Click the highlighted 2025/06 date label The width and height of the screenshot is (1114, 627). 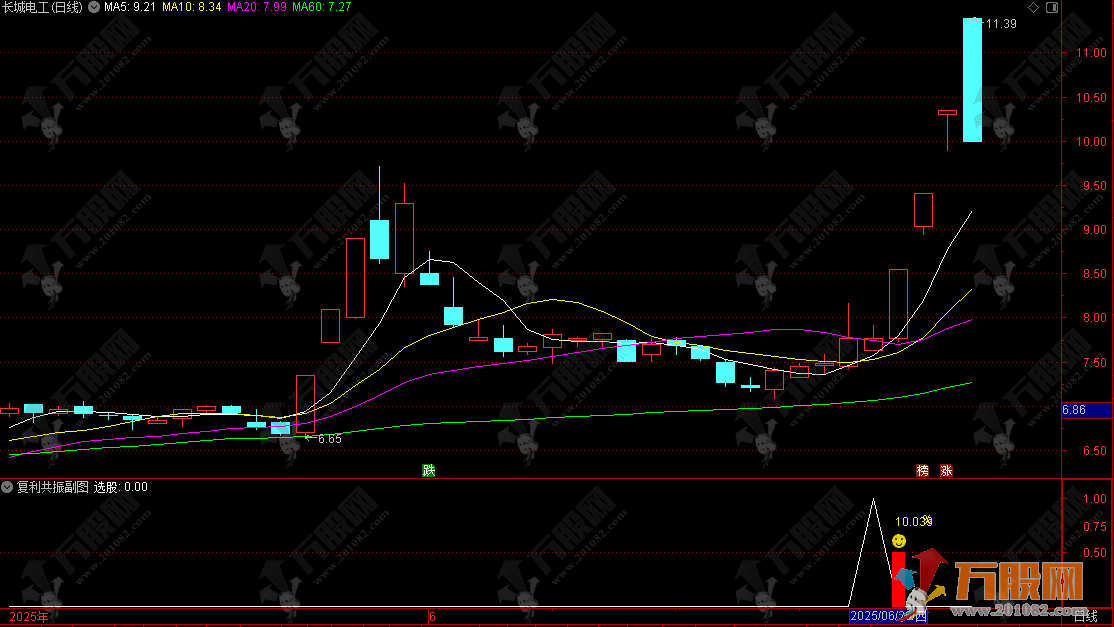pyautogui.click(x=888, y=616)
